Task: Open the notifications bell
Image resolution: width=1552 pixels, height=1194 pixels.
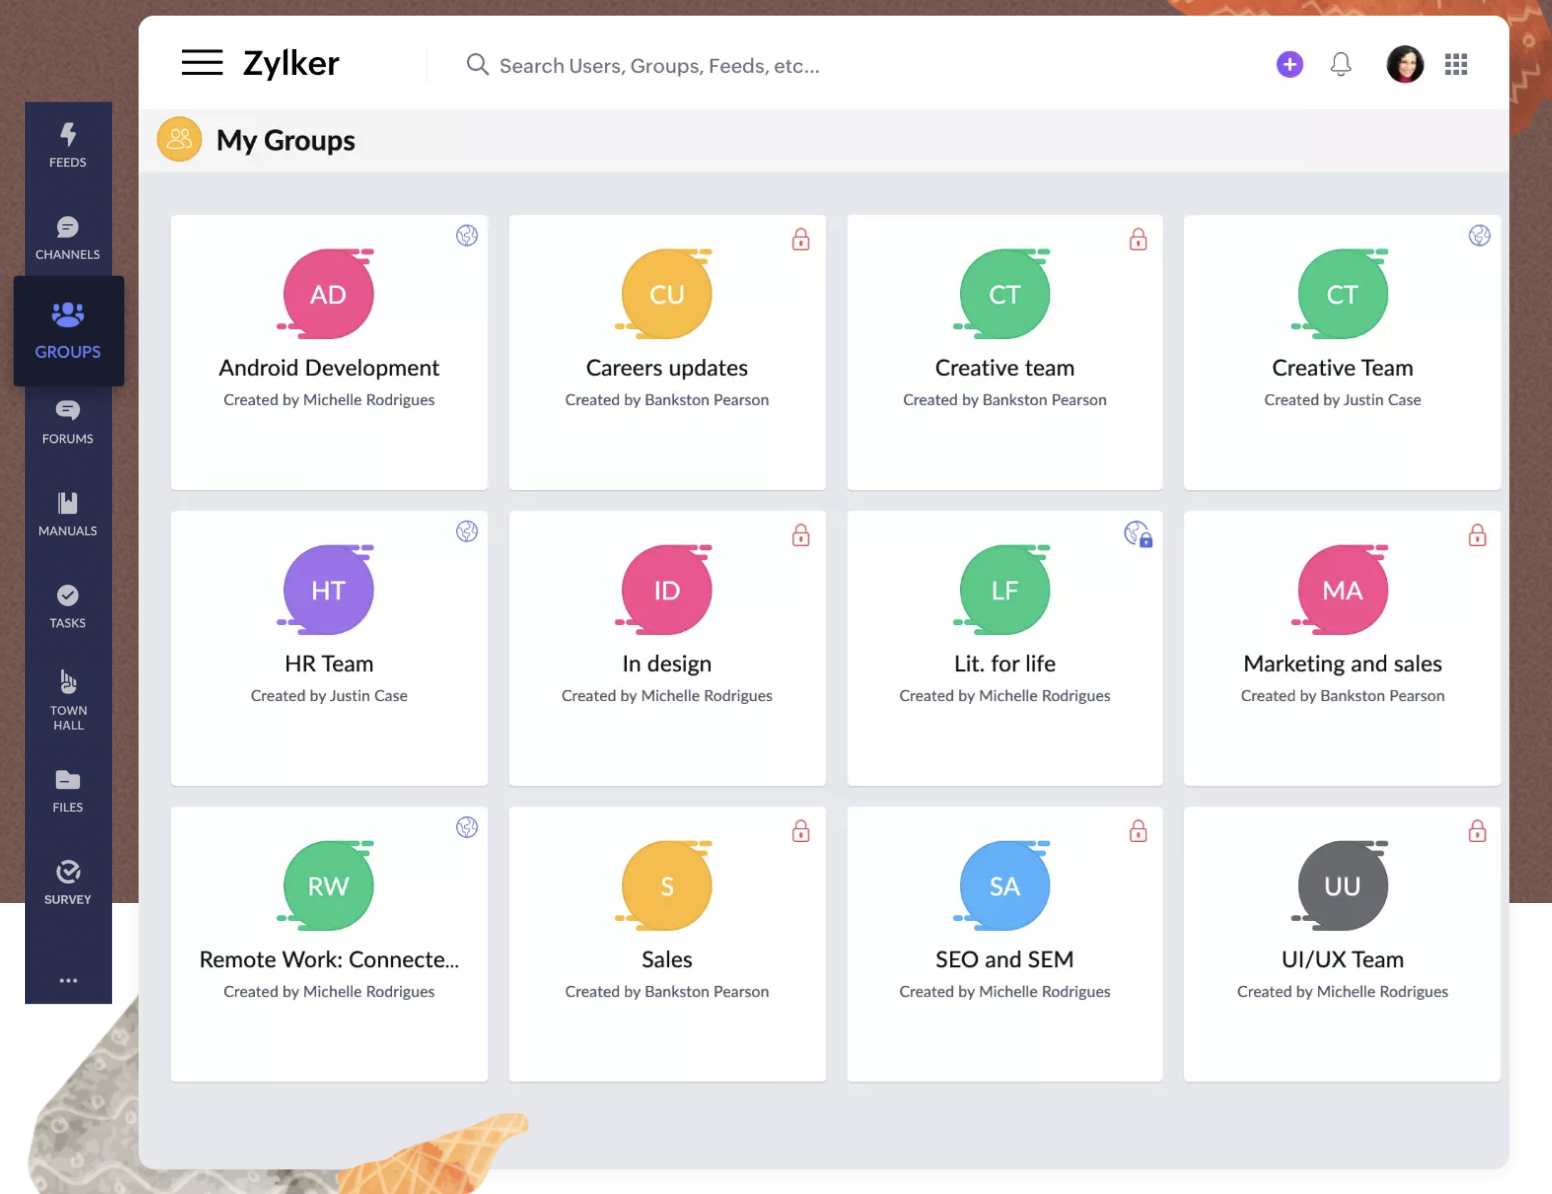Action: click(x=1340, y=65)
